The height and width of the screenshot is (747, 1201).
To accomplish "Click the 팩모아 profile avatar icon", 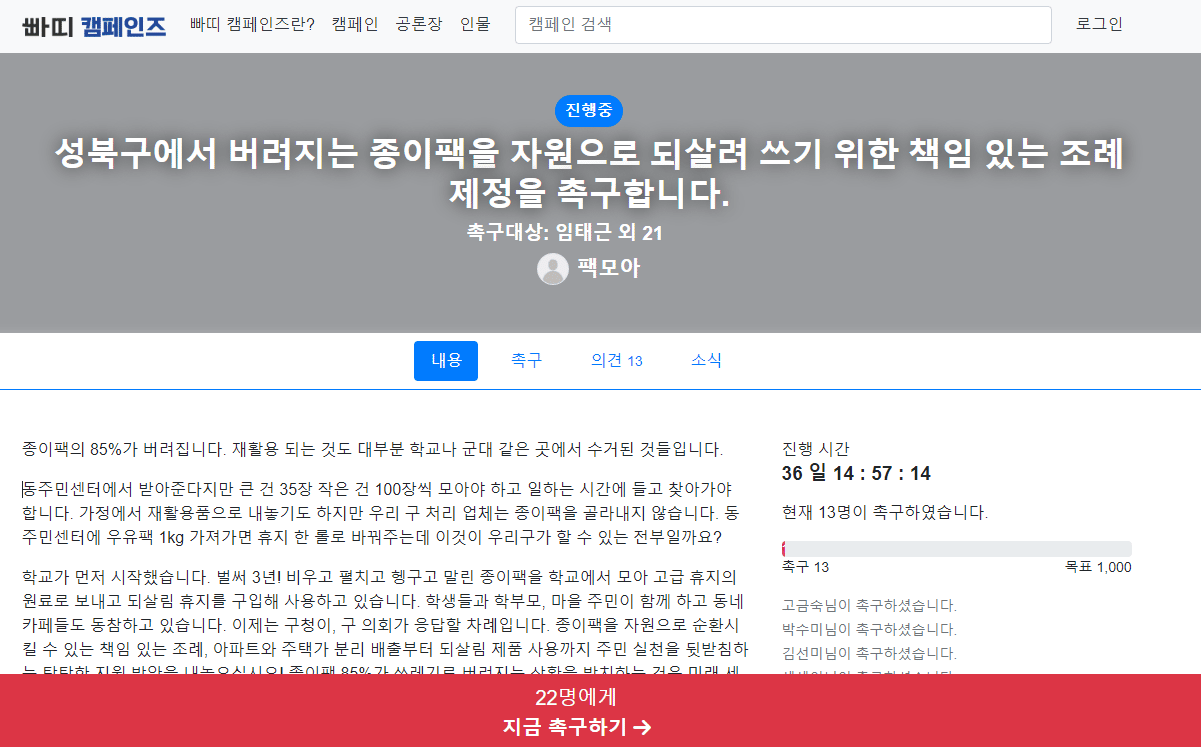I will (x=553, y=269).
